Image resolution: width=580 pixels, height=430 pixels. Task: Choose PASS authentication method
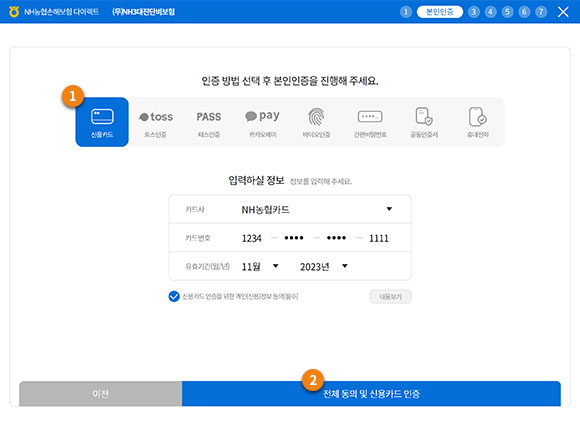coord(209,123)
